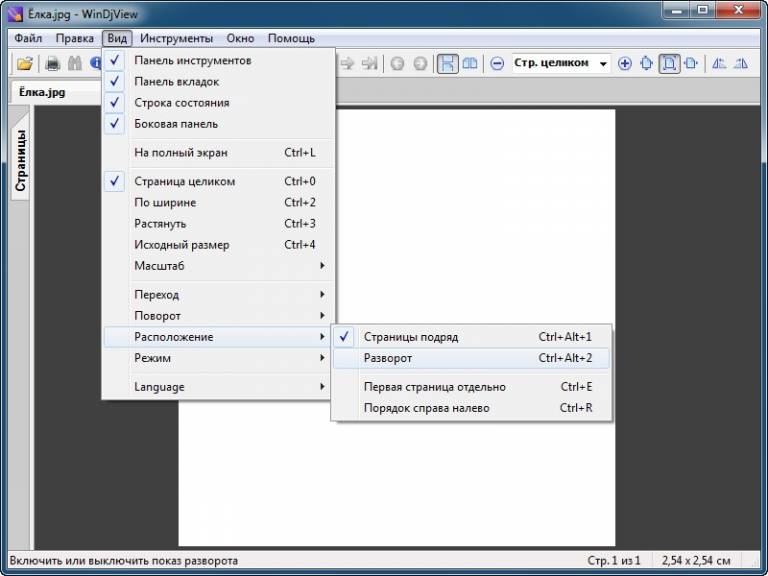Expand the Поворот submenu
Screen dimensions: 768x576
(x=218, y=316)
